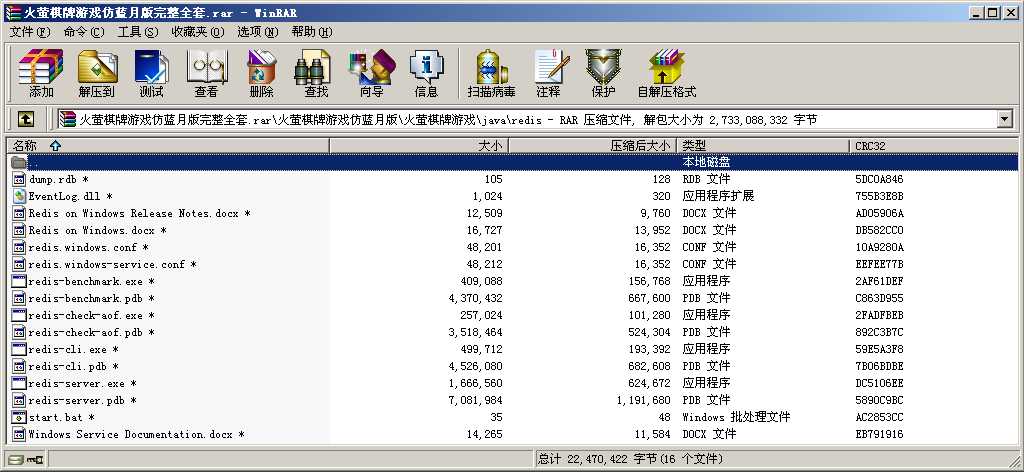Go up one folder level button
Screen dimensions: 1024x472
(x=25, y=119)
